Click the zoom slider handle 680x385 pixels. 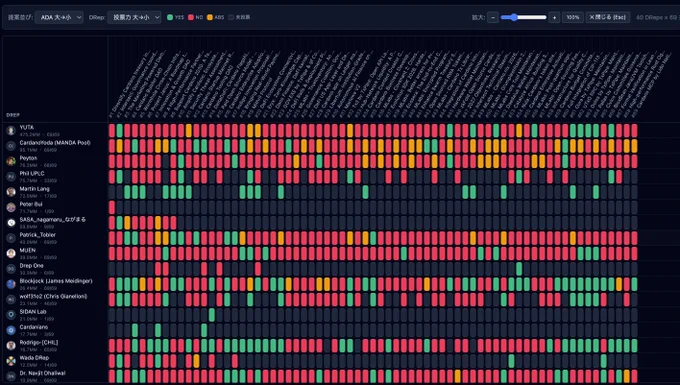coord(514,17)
